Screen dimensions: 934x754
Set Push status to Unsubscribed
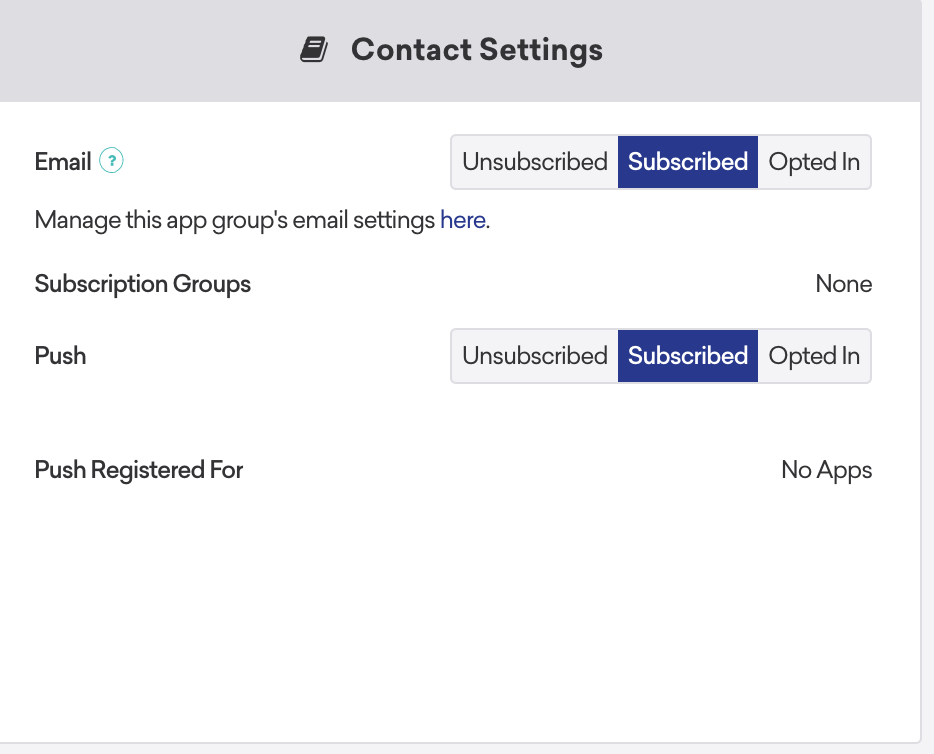[x=533, y=355]
